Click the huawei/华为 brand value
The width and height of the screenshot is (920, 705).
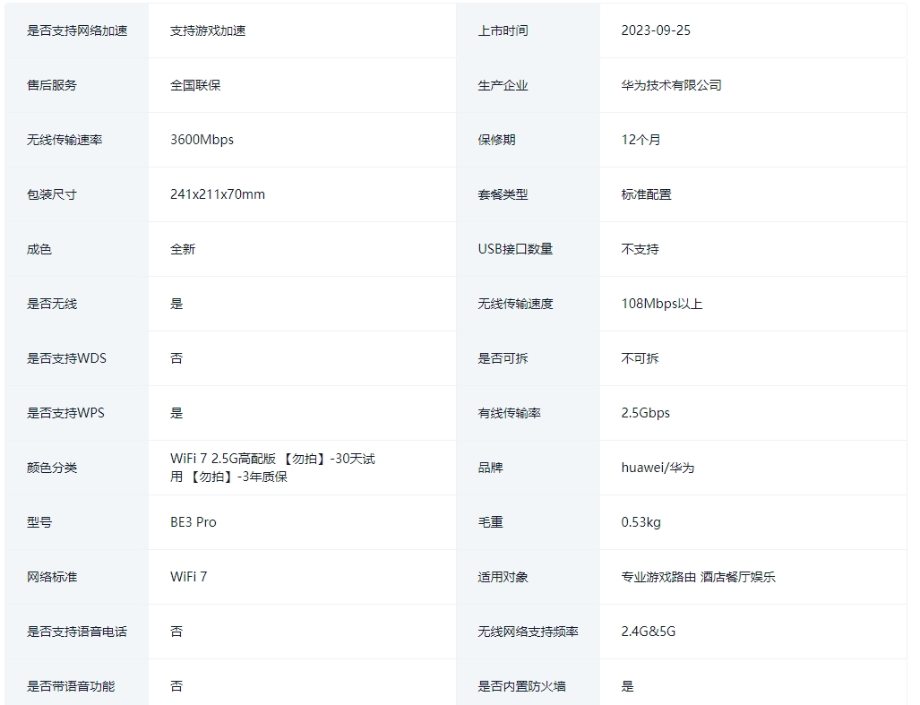click(657, 468)
